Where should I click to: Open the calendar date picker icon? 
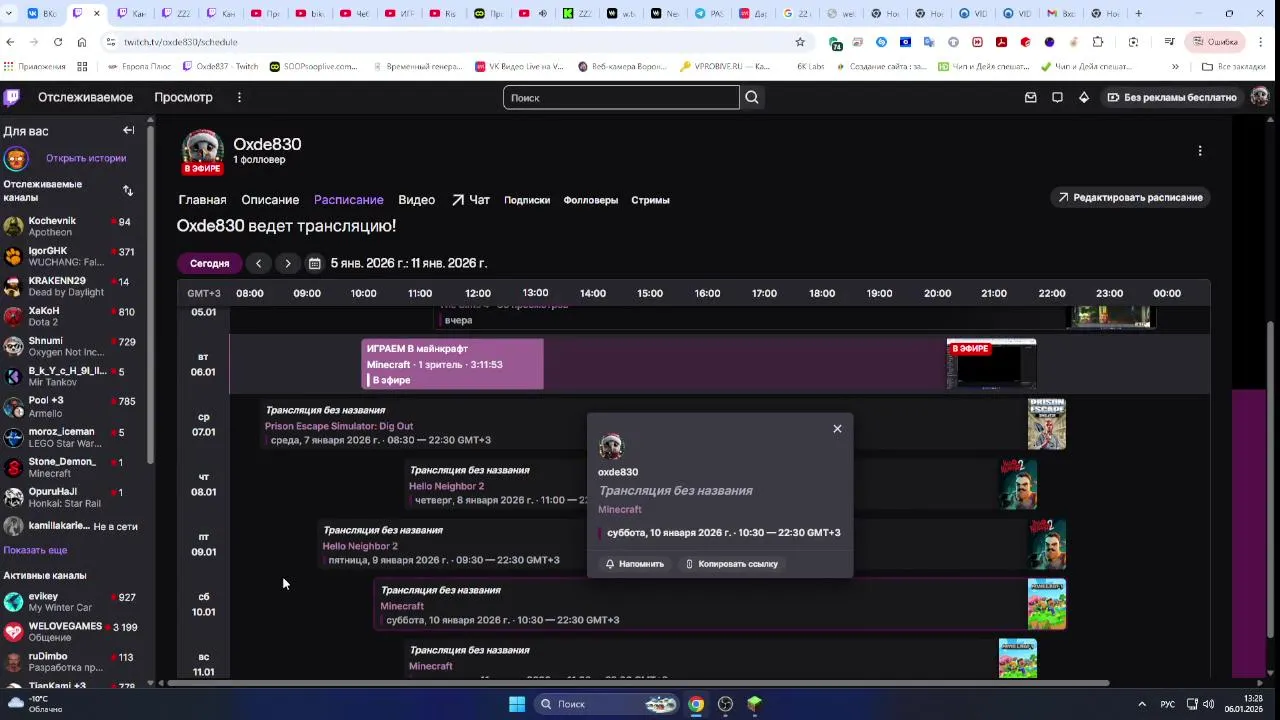click(x=314, y=263)
